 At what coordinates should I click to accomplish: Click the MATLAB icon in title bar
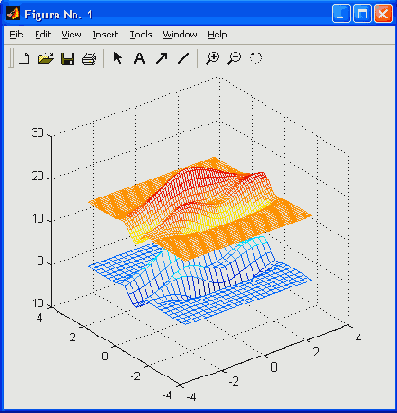click(x=13, y=14)
